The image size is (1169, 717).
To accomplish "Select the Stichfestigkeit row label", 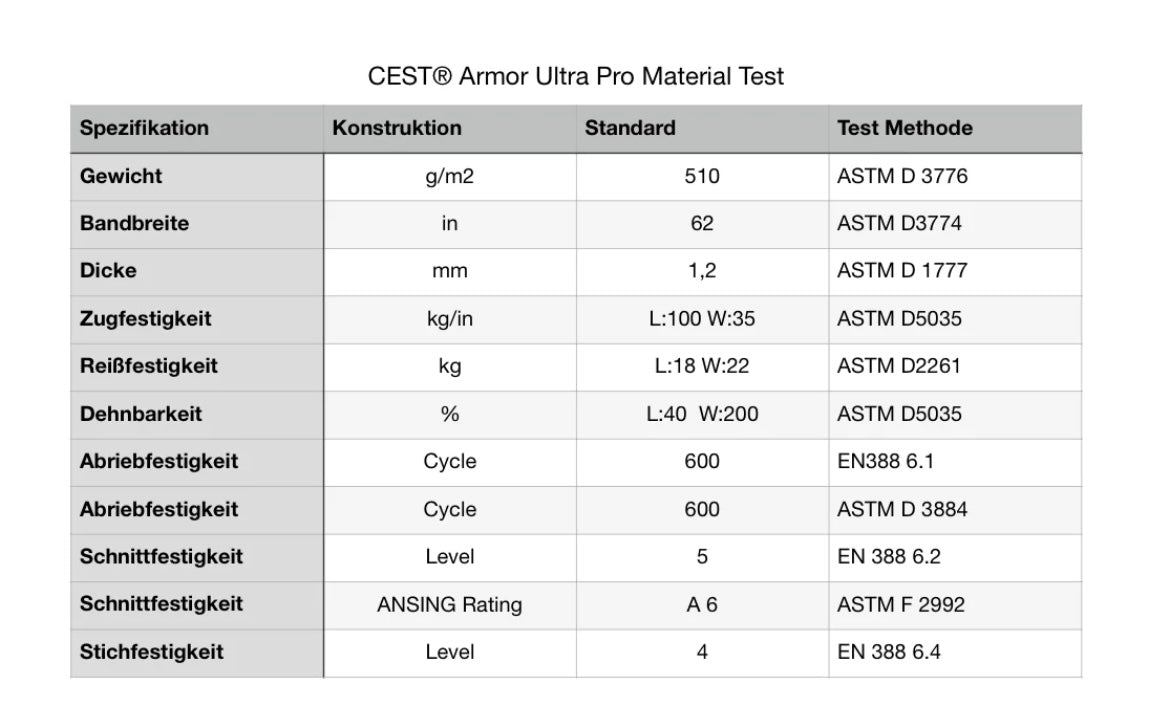I will [x=152, y=652].
